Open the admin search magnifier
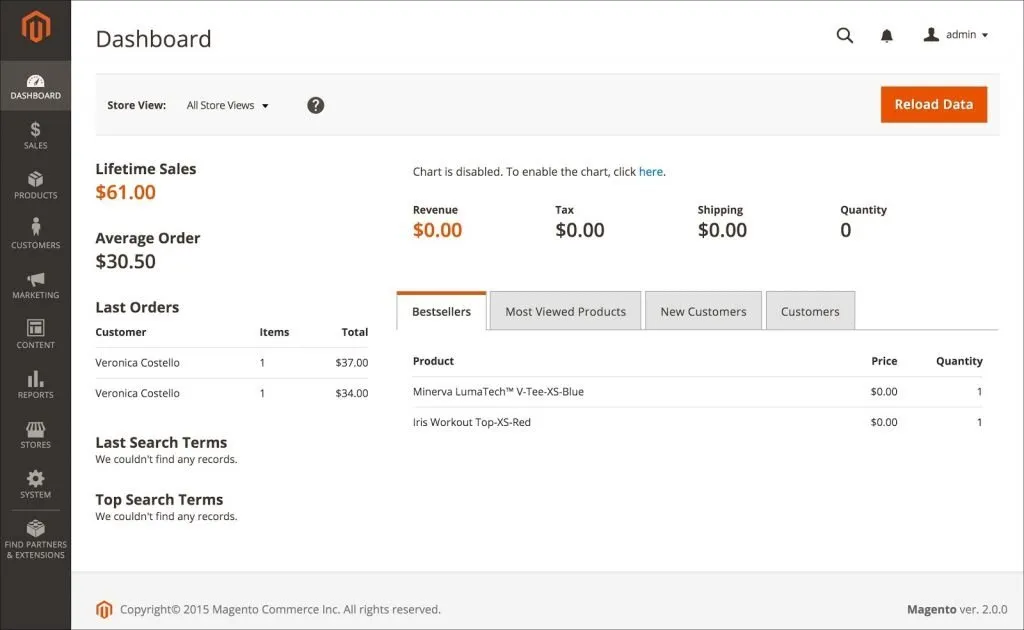 (844, 35)
